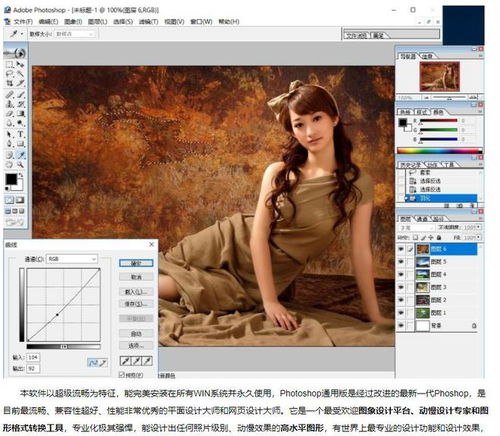
Task: Click the red R slider in Color panel
Action: pyautogui.click(x=439, y=121)
